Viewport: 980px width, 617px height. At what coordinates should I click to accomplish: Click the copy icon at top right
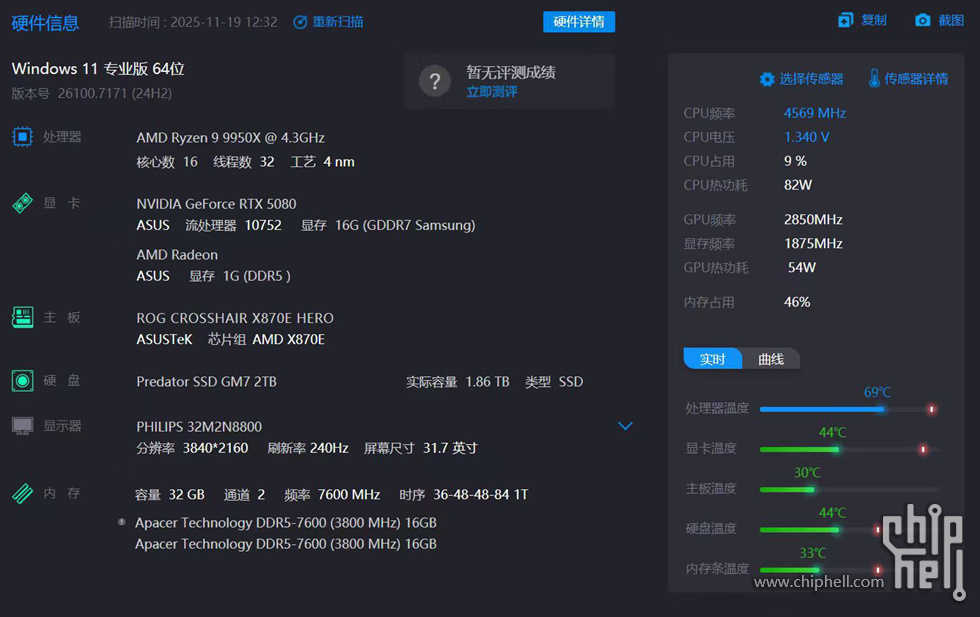(846, 20)
